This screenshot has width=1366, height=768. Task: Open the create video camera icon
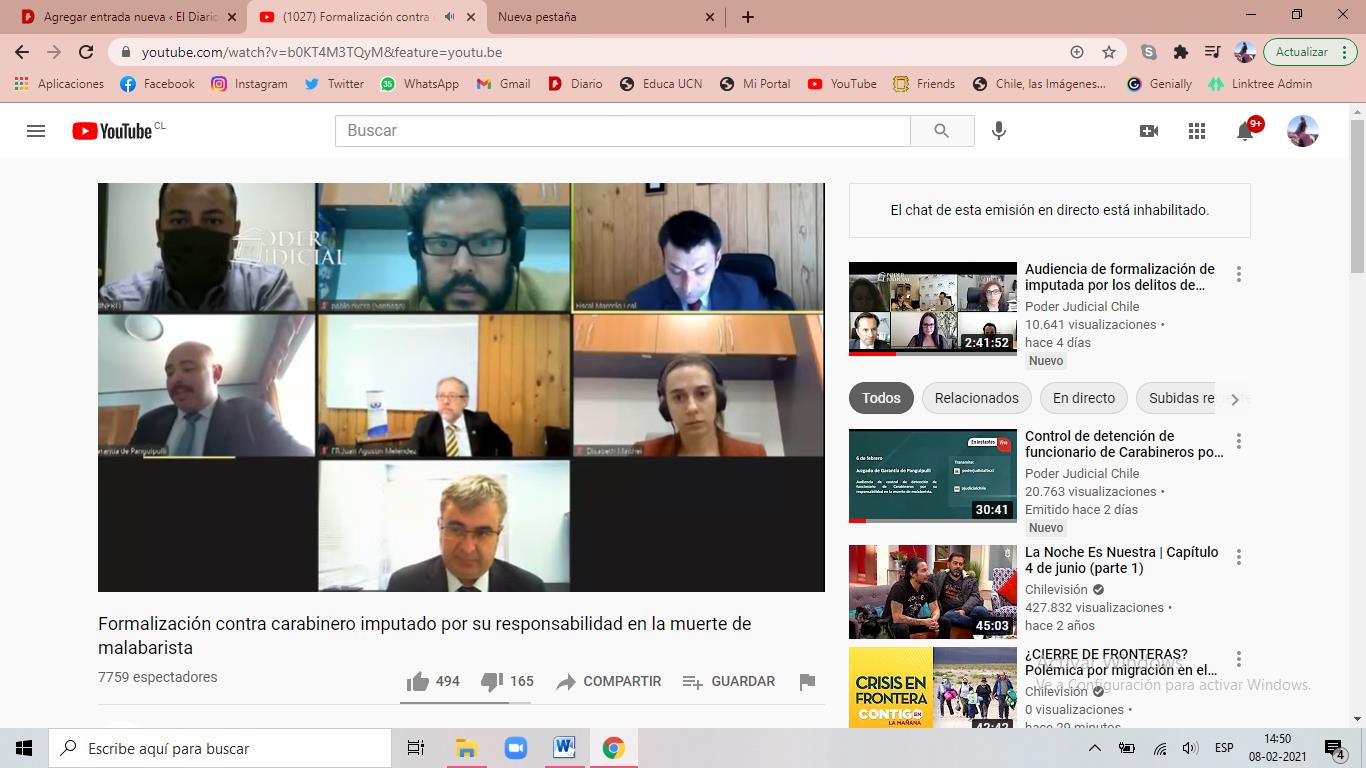tap(1149, 131)
